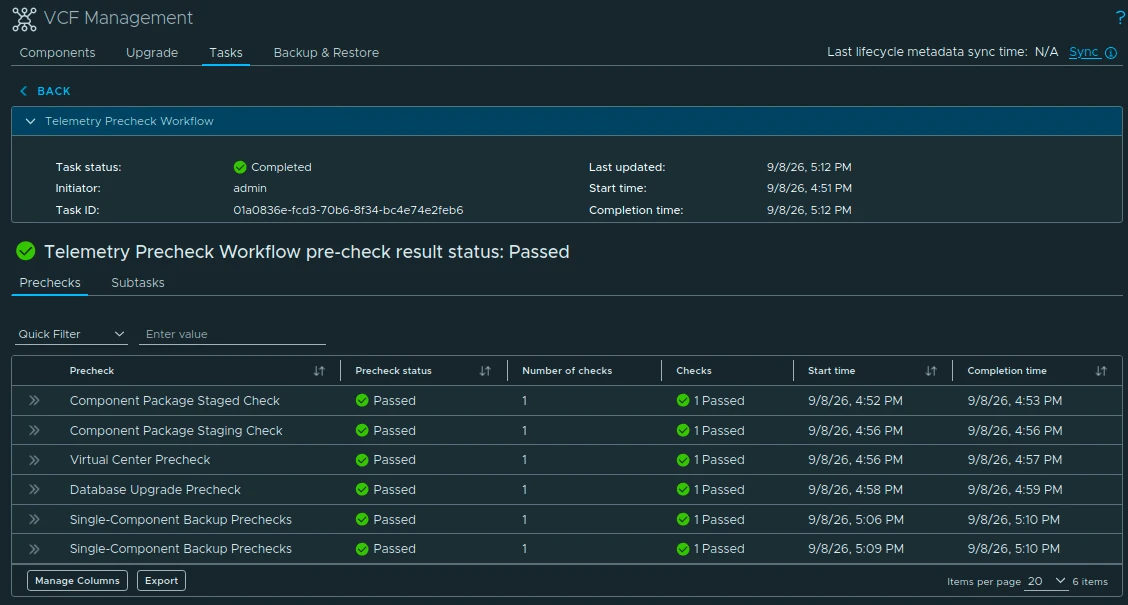Click the Enter value filter field
This screenshot has height=605, width=1128.
coord(232,335)
